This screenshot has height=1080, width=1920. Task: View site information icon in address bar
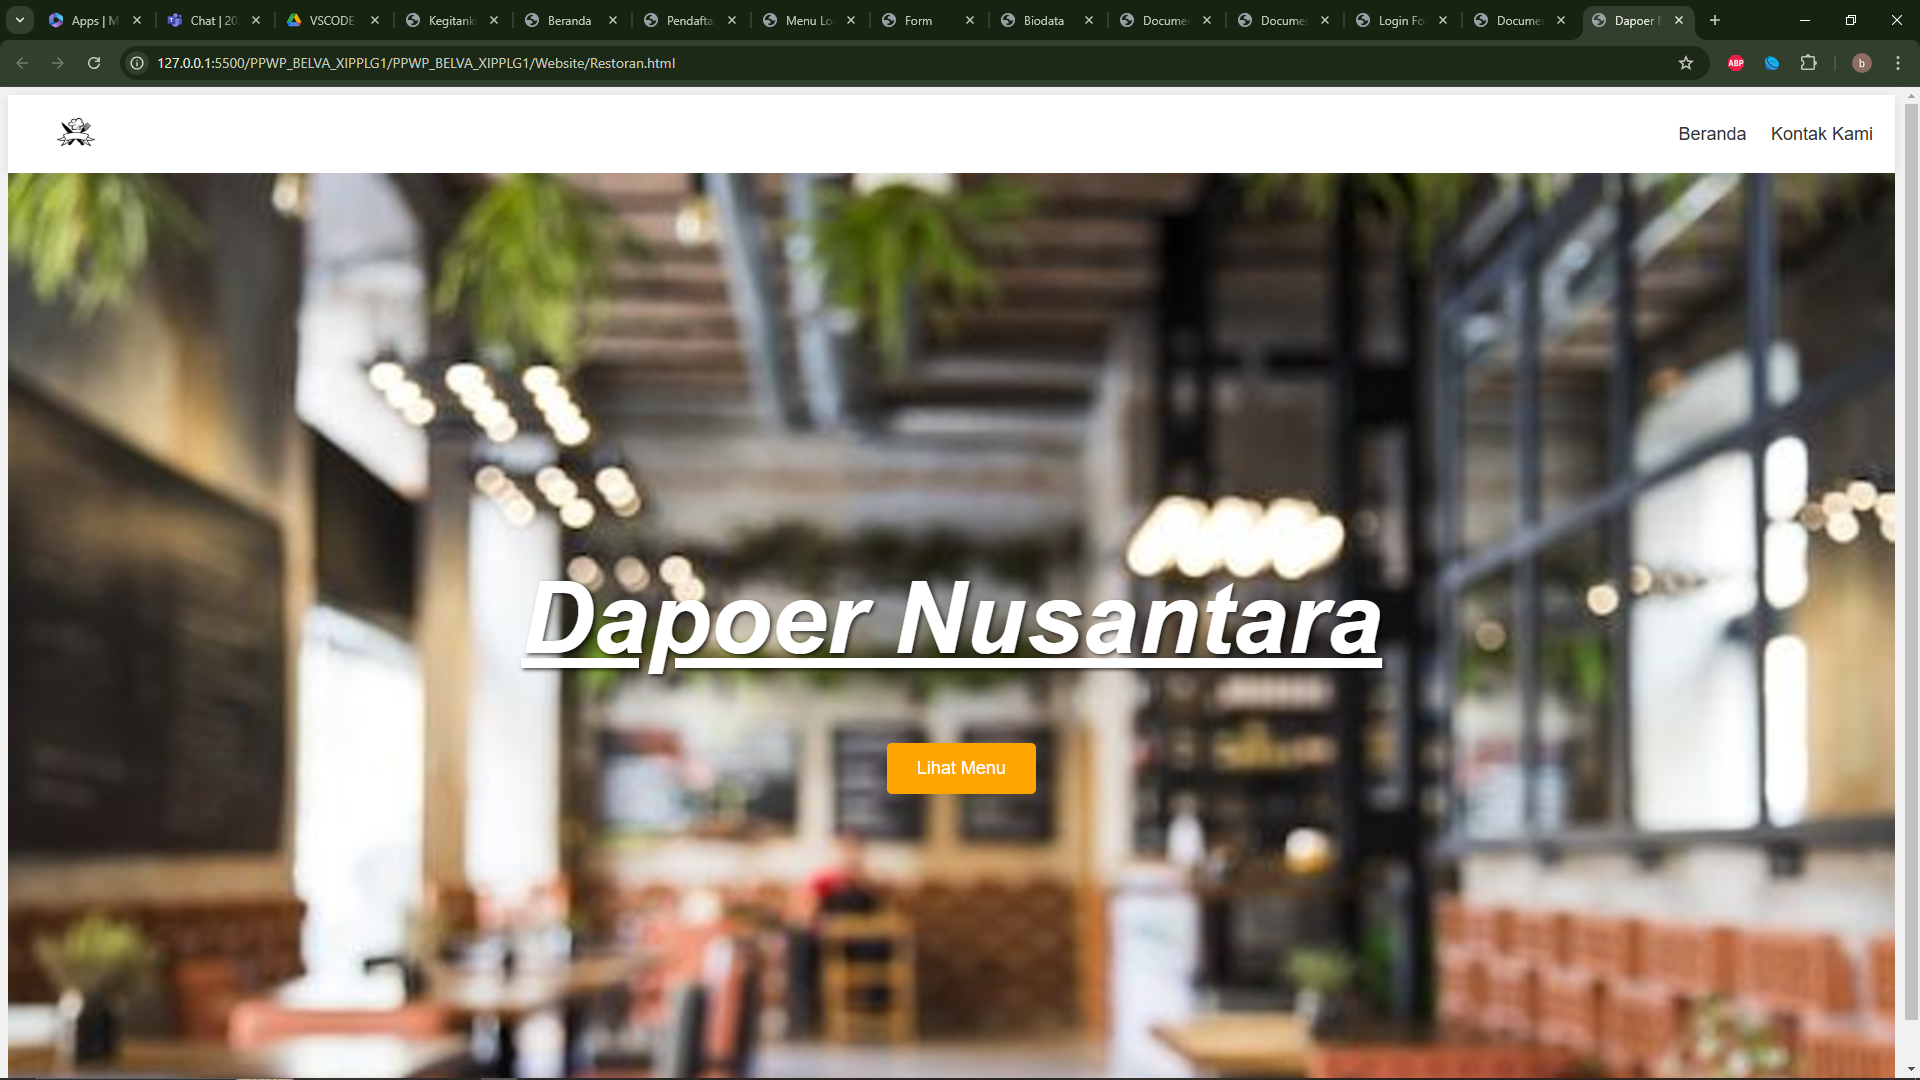coord(138,63)
